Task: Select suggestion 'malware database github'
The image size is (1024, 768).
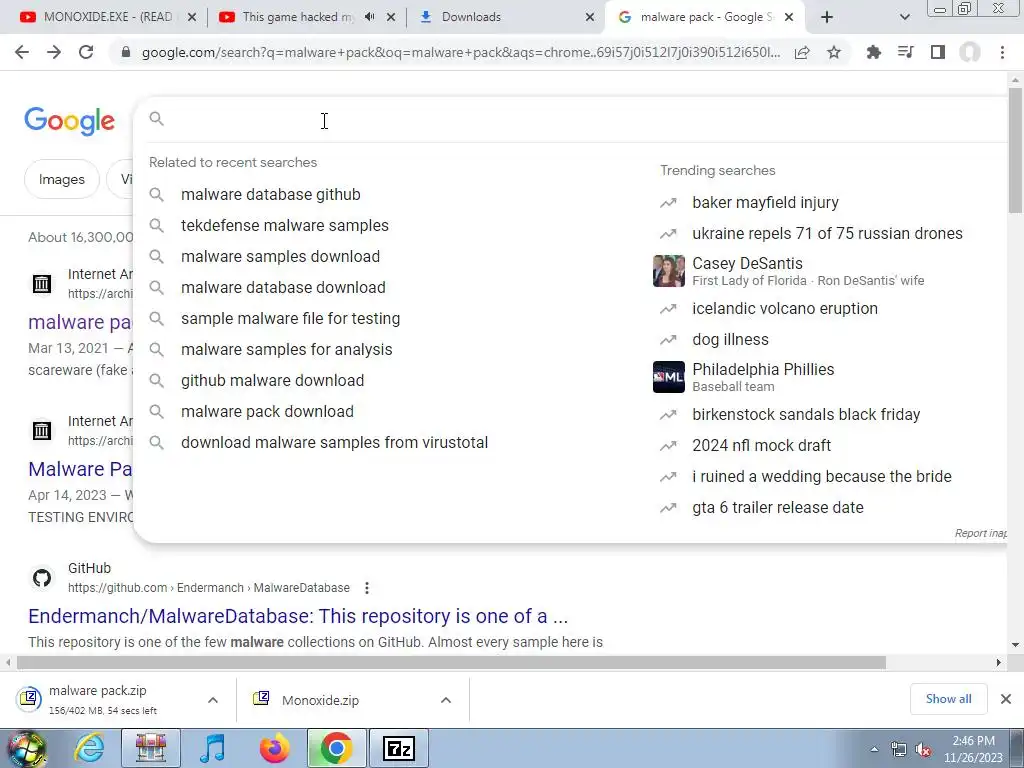Action: pos(270,195)
